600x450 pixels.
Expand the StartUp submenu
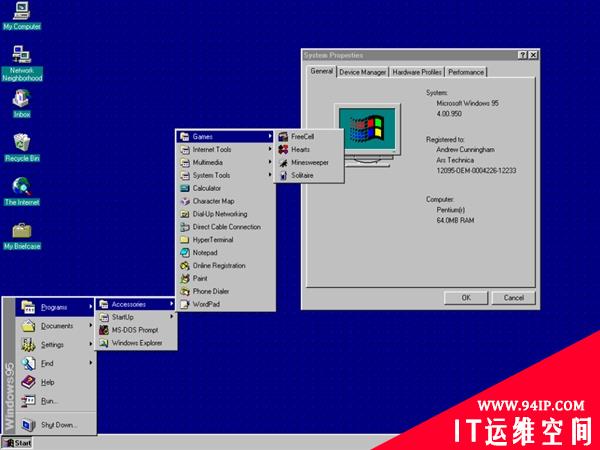pos(136,317)
